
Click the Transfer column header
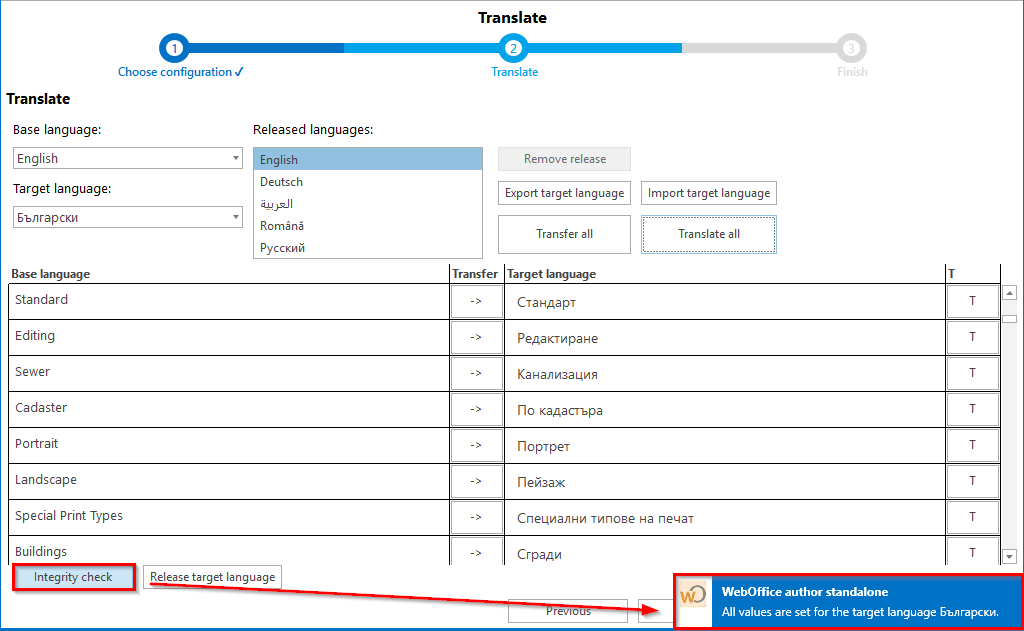[475, 274]
